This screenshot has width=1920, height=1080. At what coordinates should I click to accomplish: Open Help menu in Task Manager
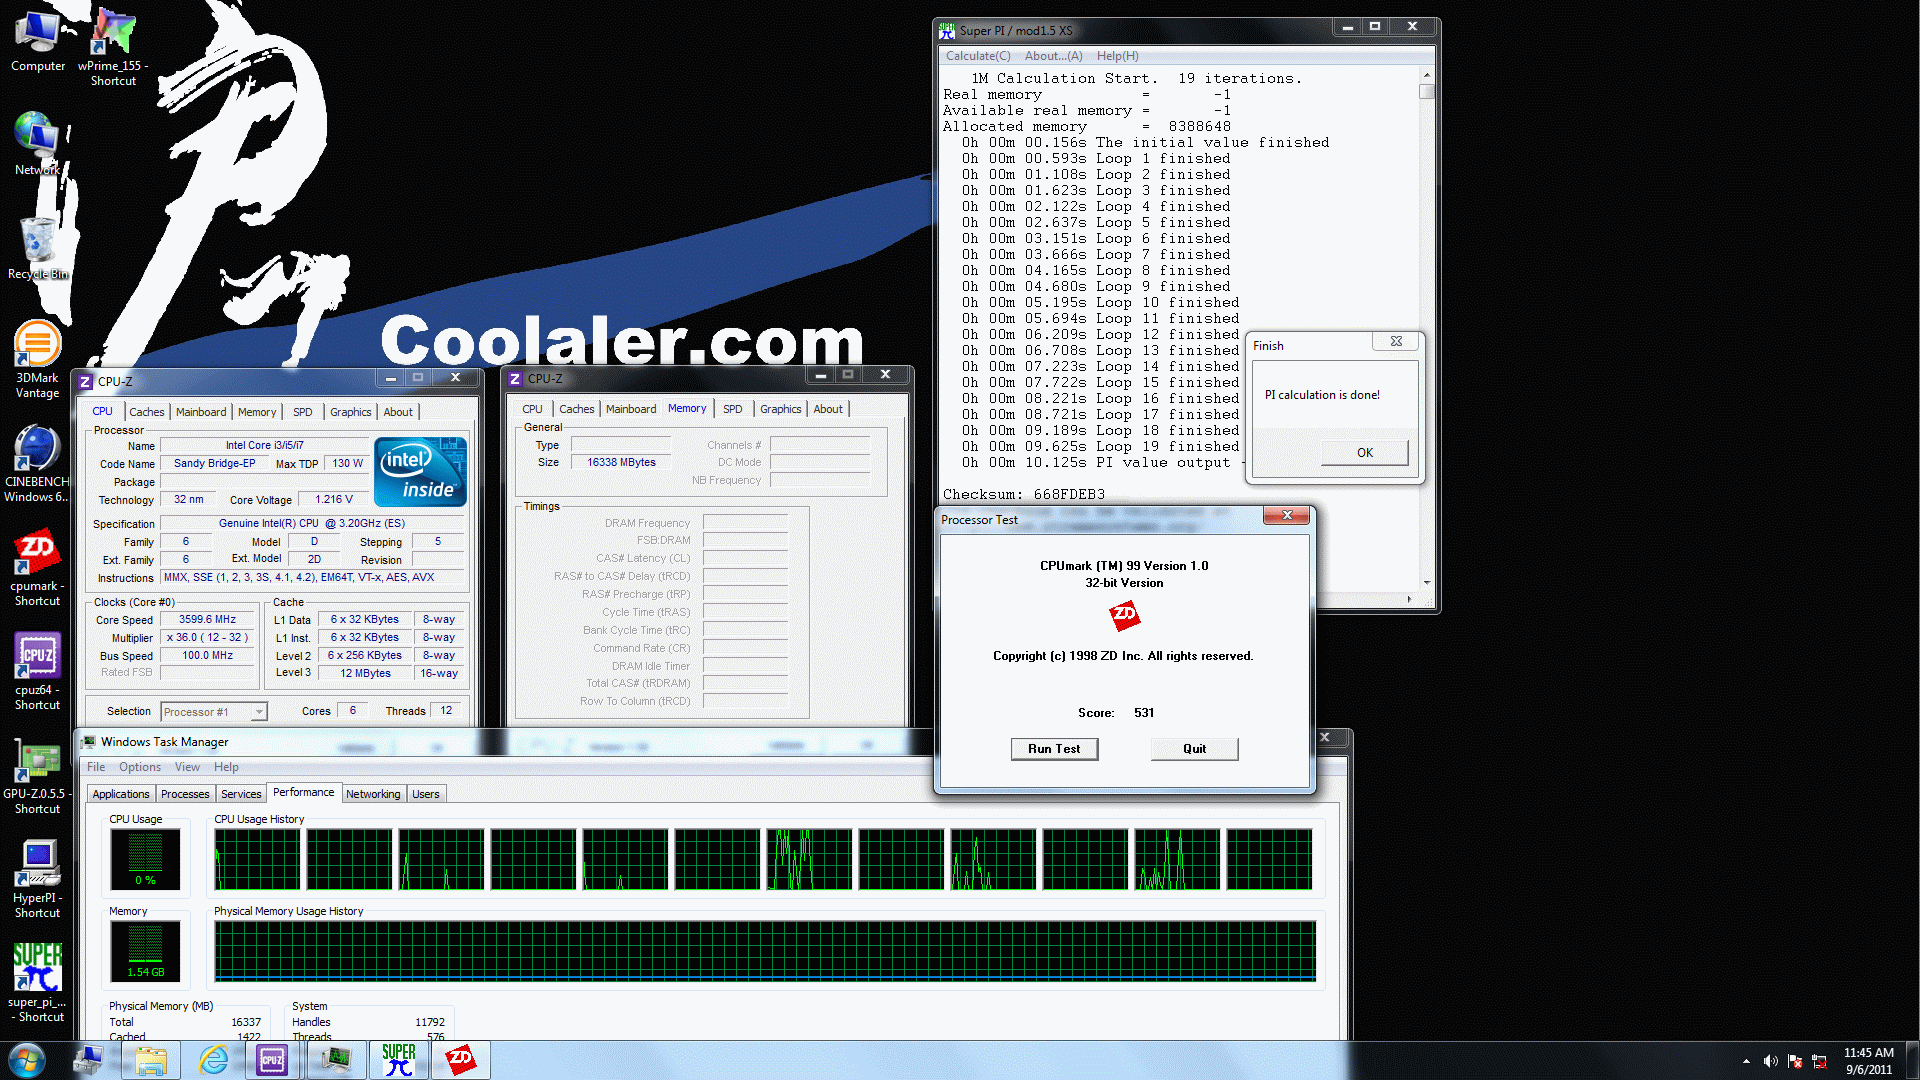pos(226,767)
